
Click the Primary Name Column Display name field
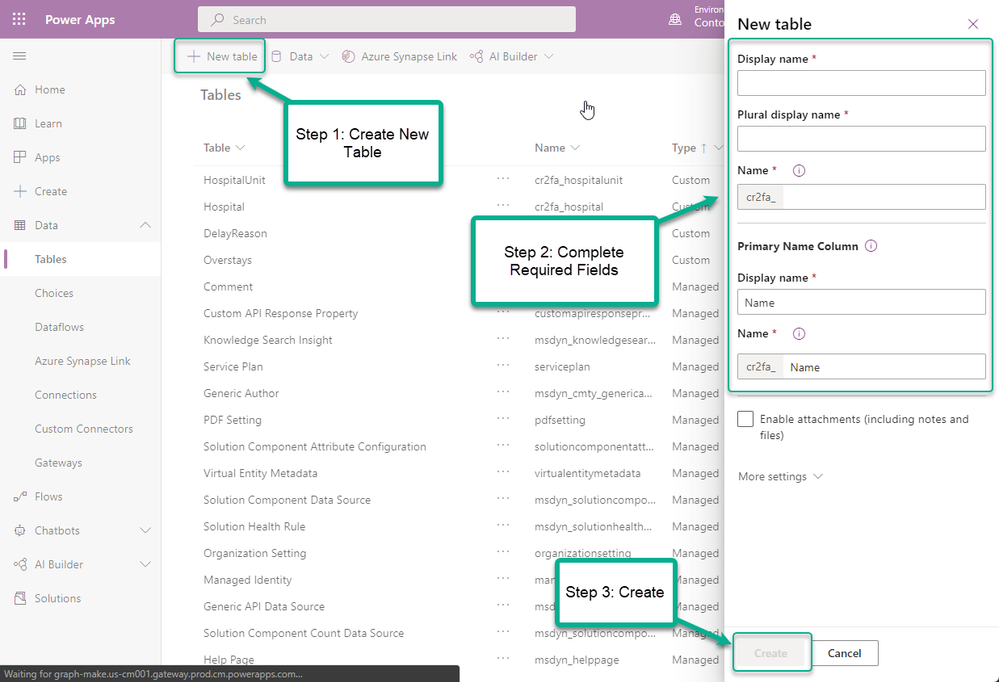[861, 302]
